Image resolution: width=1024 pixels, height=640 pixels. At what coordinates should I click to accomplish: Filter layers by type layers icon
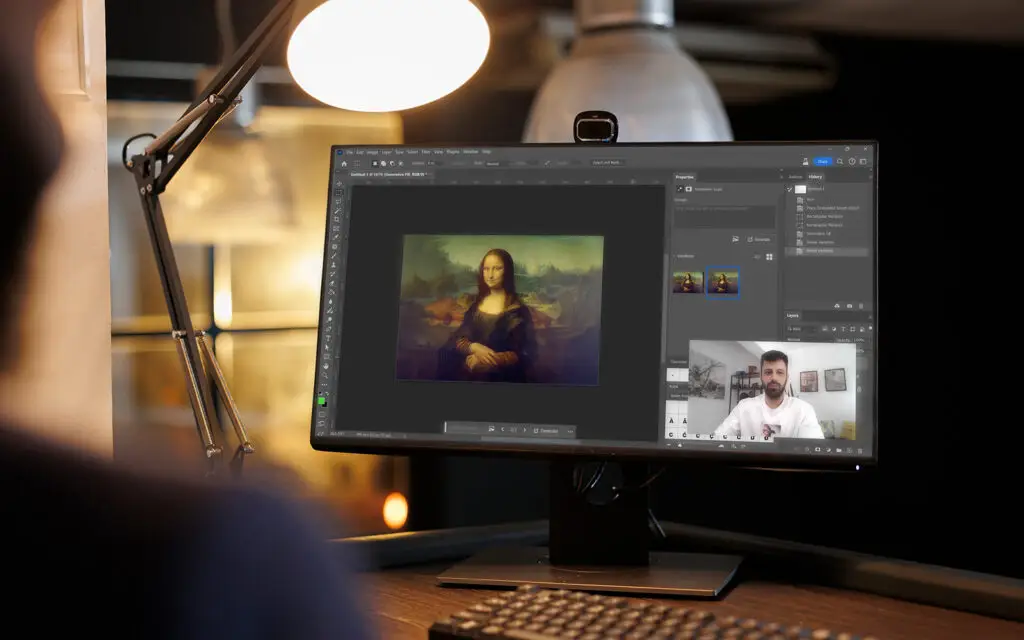coord(843,328)
